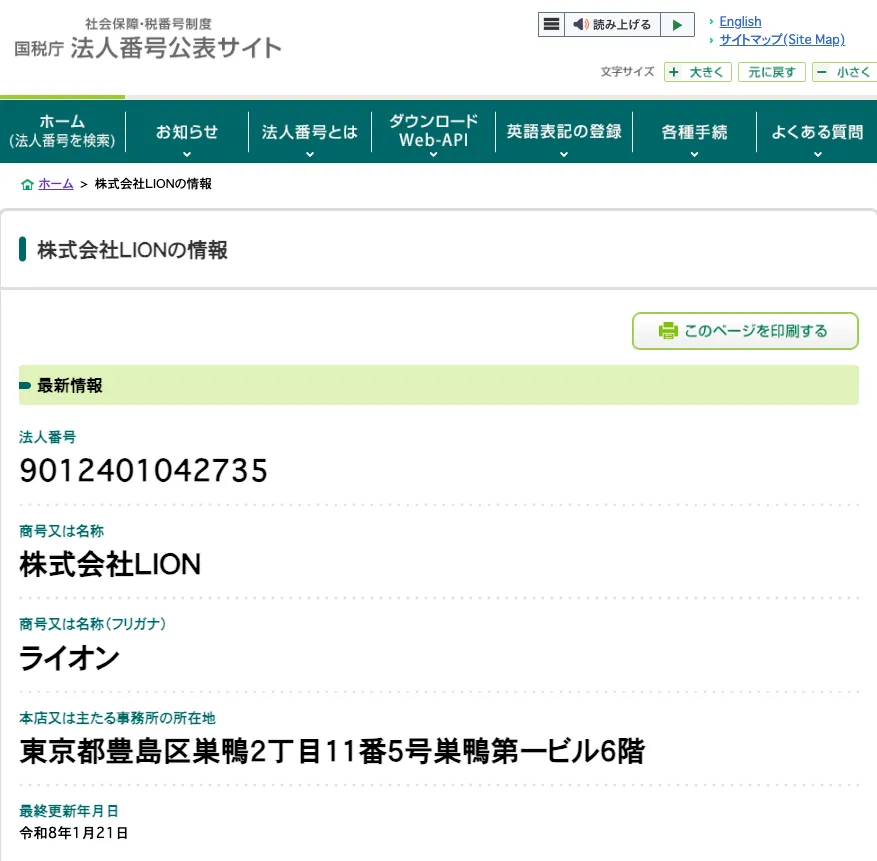Click the 国税庁 法人番号公表サイト logo

pyautogui.click(x=148, y=39)
